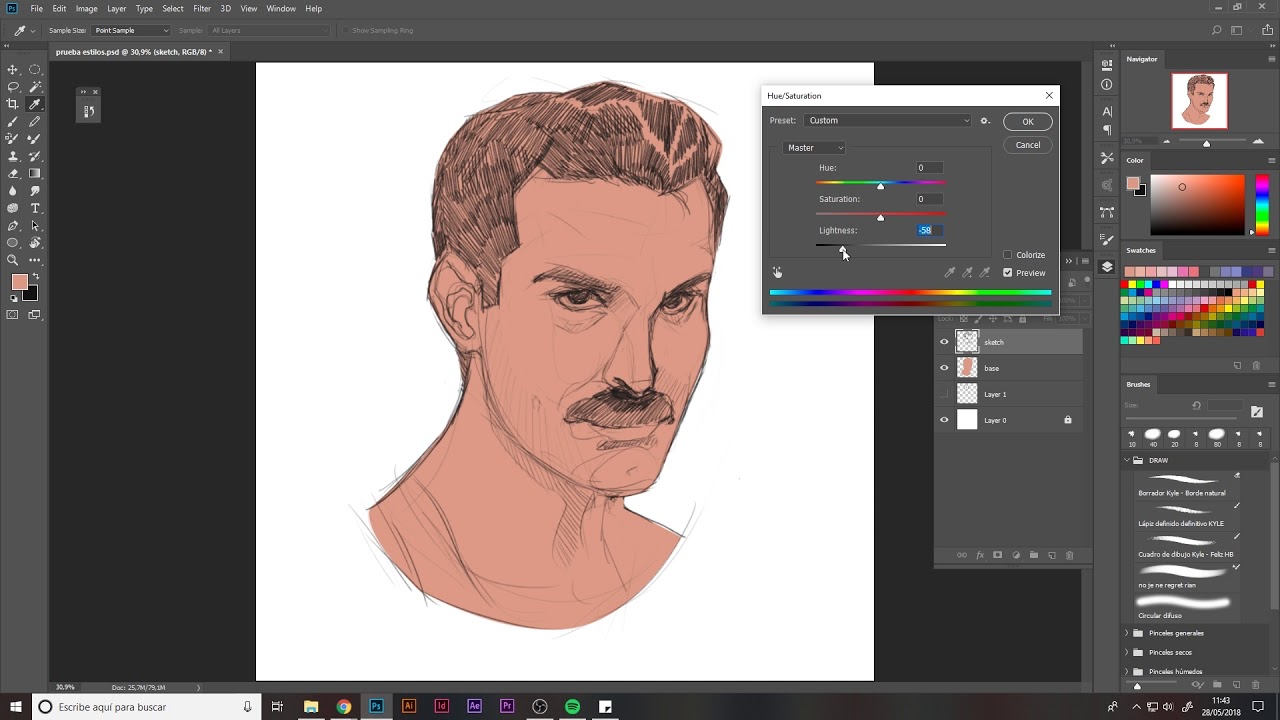1280x720 pixels.
Task: Uncheck the Preview checkbox
Action: click(1008, 273)
